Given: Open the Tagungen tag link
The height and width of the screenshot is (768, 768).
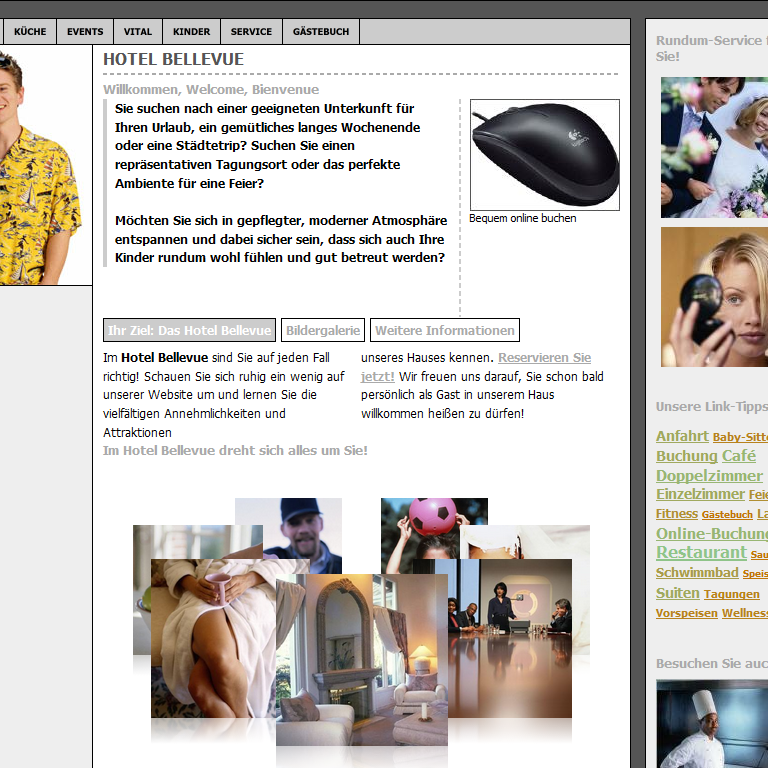Looking at the screenshot, I should pos(731,594).
